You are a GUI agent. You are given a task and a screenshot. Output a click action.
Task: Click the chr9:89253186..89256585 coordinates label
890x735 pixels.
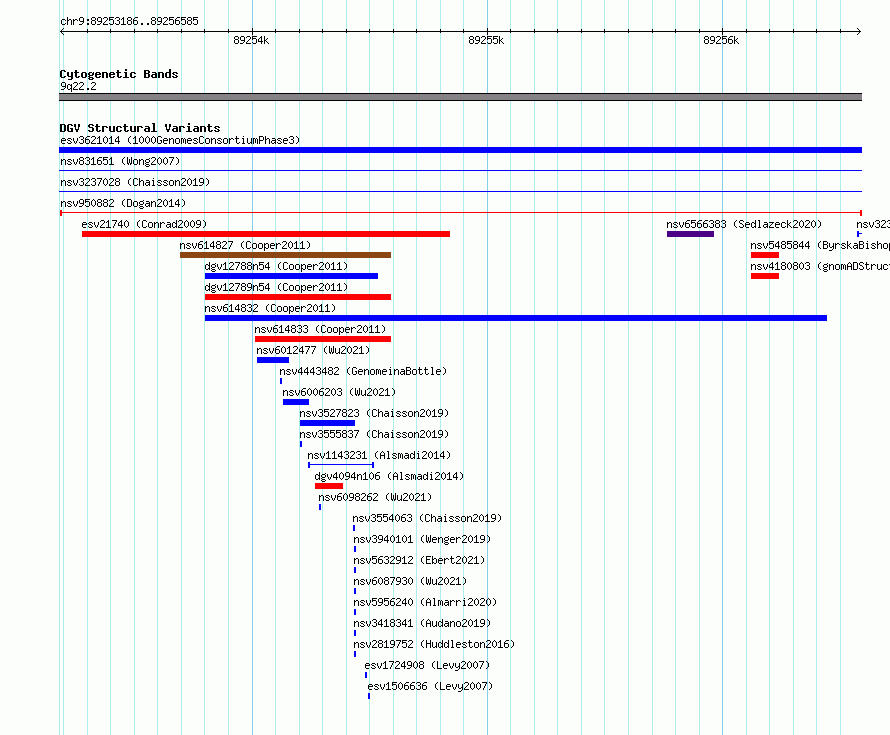click(129, 22)
